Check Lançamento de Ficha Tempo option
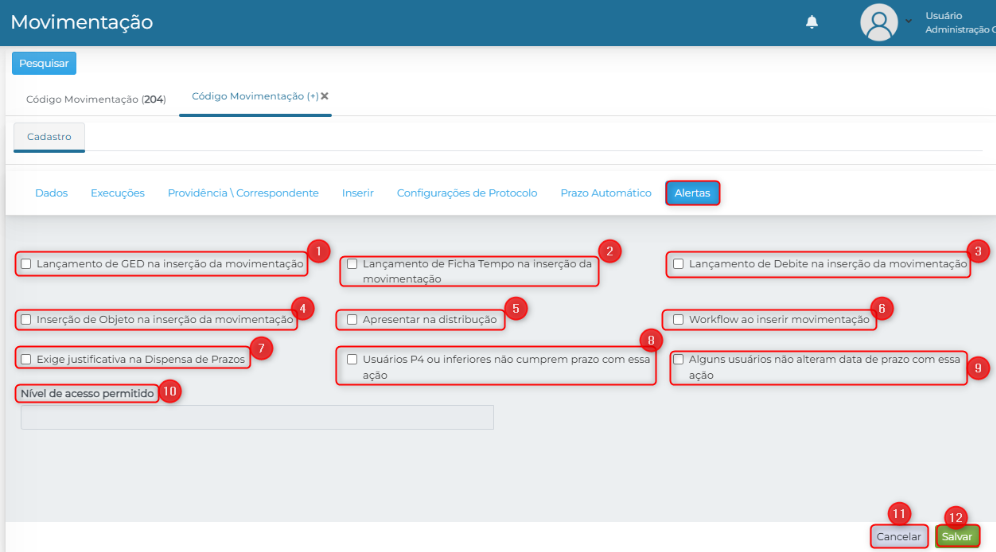 coord(352,264)
